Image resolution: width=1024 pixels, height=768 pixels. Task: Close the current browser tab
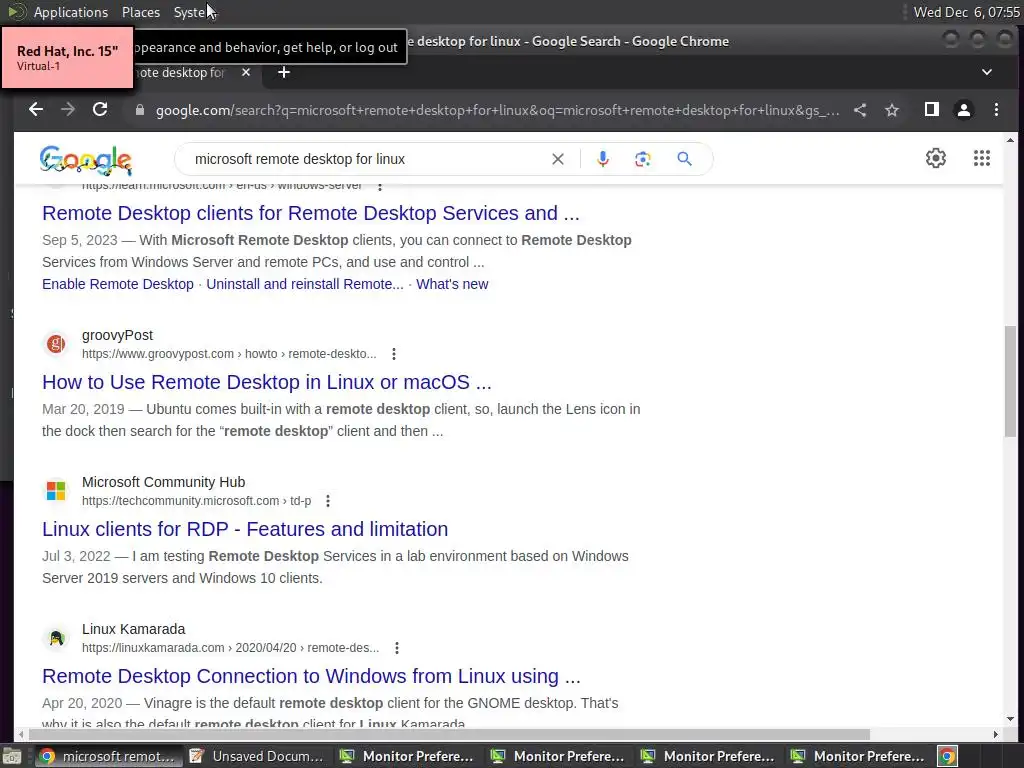246,72
